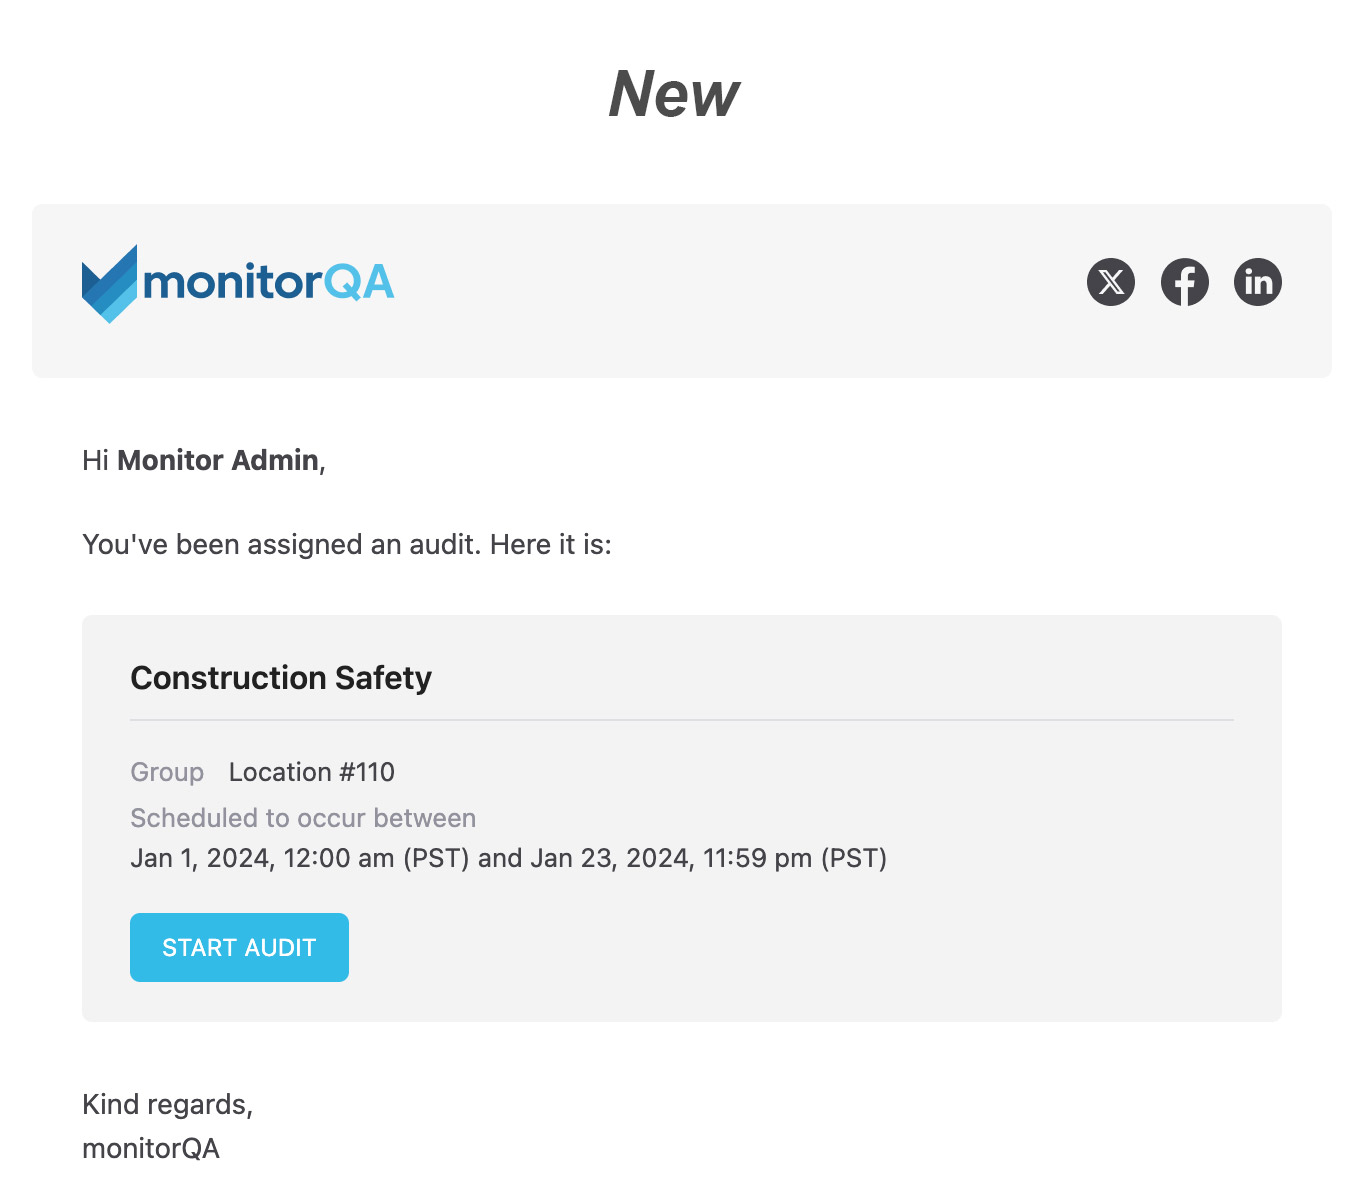The image size is (1352, 1200).
Task: Start the audit with START AUDIT button
Action: tap(239, 947)
